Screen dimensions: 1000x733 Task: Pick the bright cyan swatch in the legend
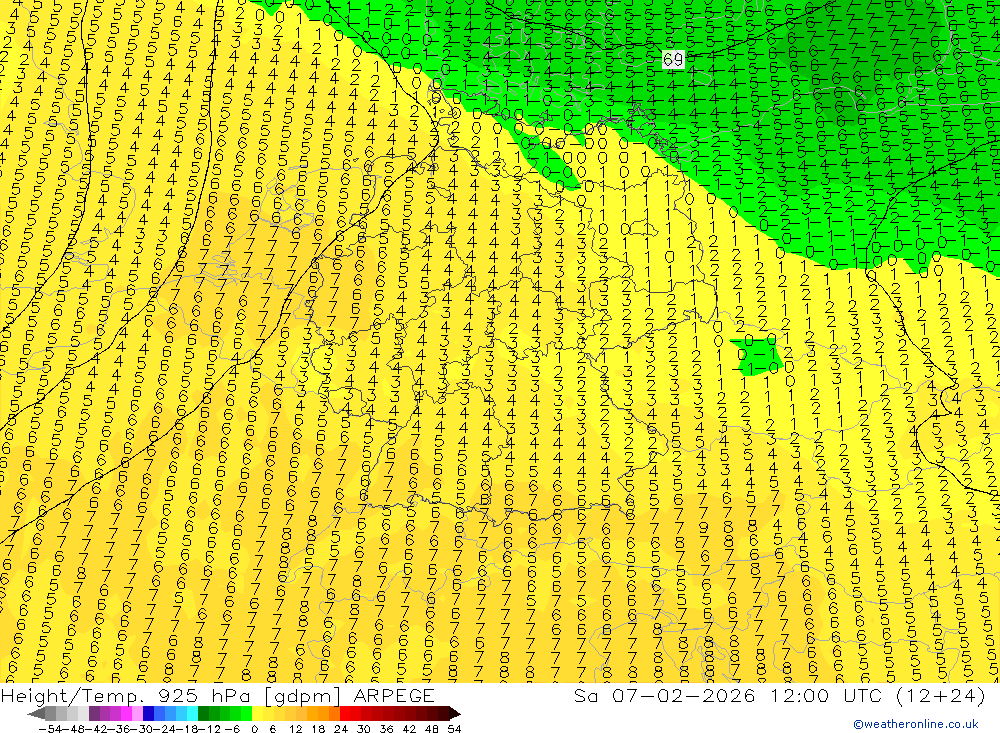192,714
